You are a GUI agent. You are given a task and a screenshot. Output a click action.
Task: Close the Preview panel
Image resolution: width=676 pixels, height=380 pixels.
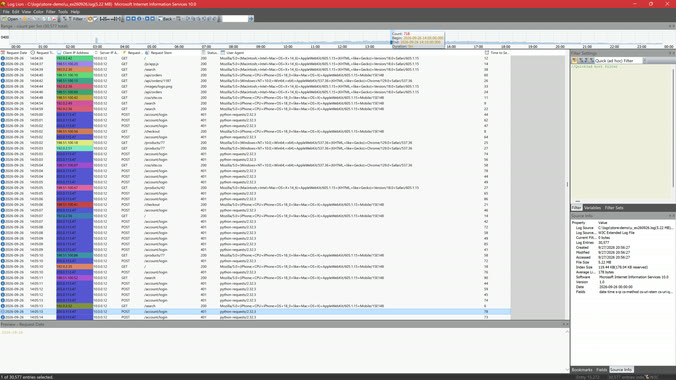(x=567, y=324)
